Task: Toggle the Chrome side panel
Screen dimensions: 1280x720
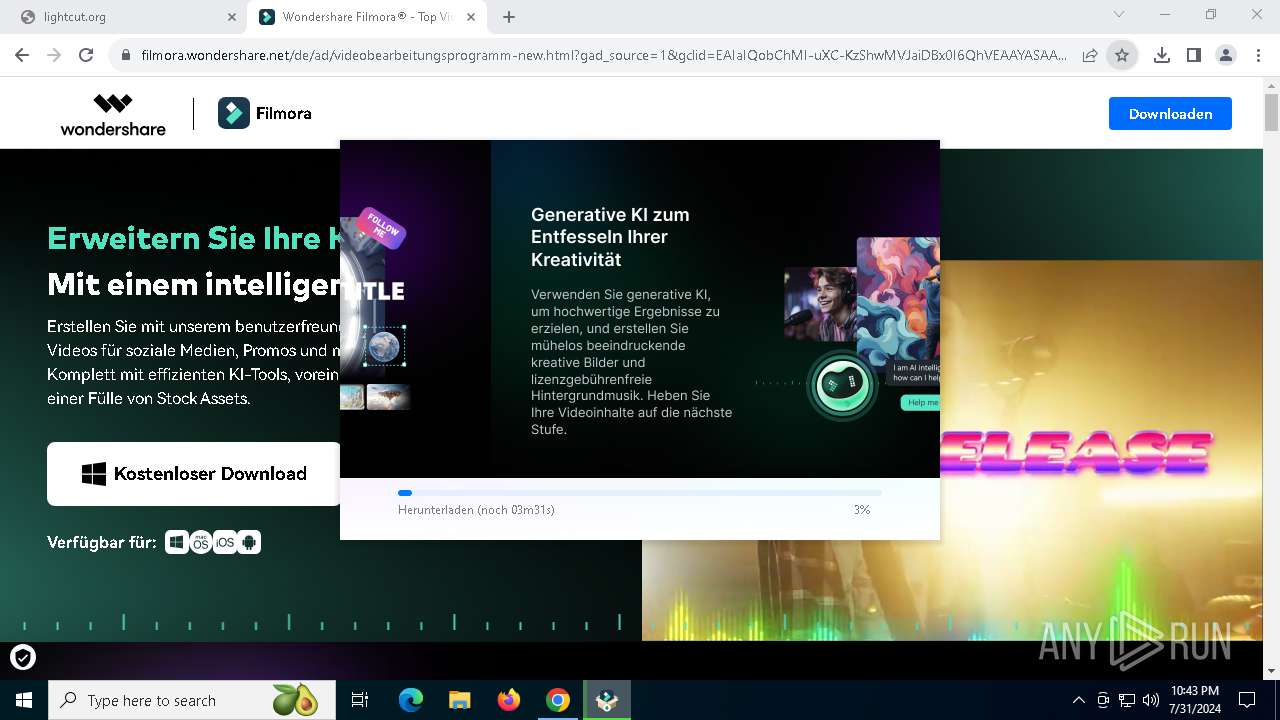Action: 1194,55
